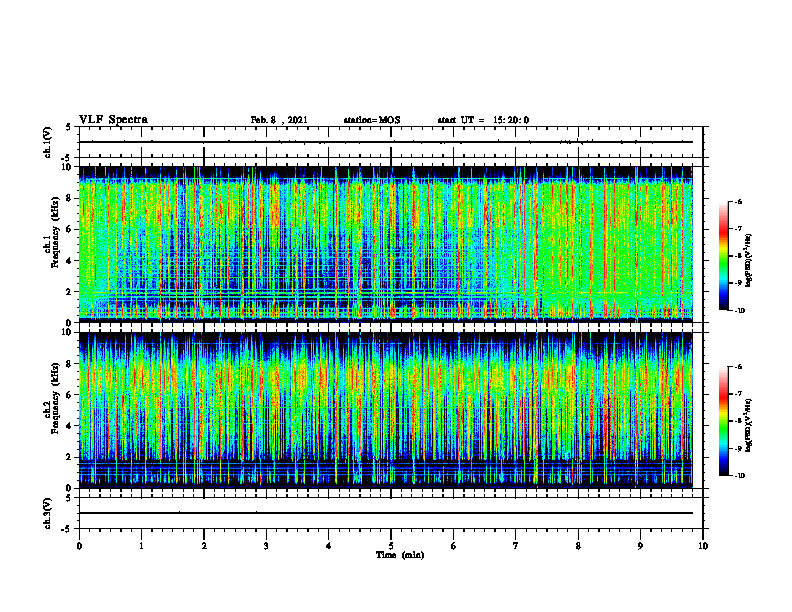
Task: Click time axis tick label "5"
Action: tap(391, 545)
